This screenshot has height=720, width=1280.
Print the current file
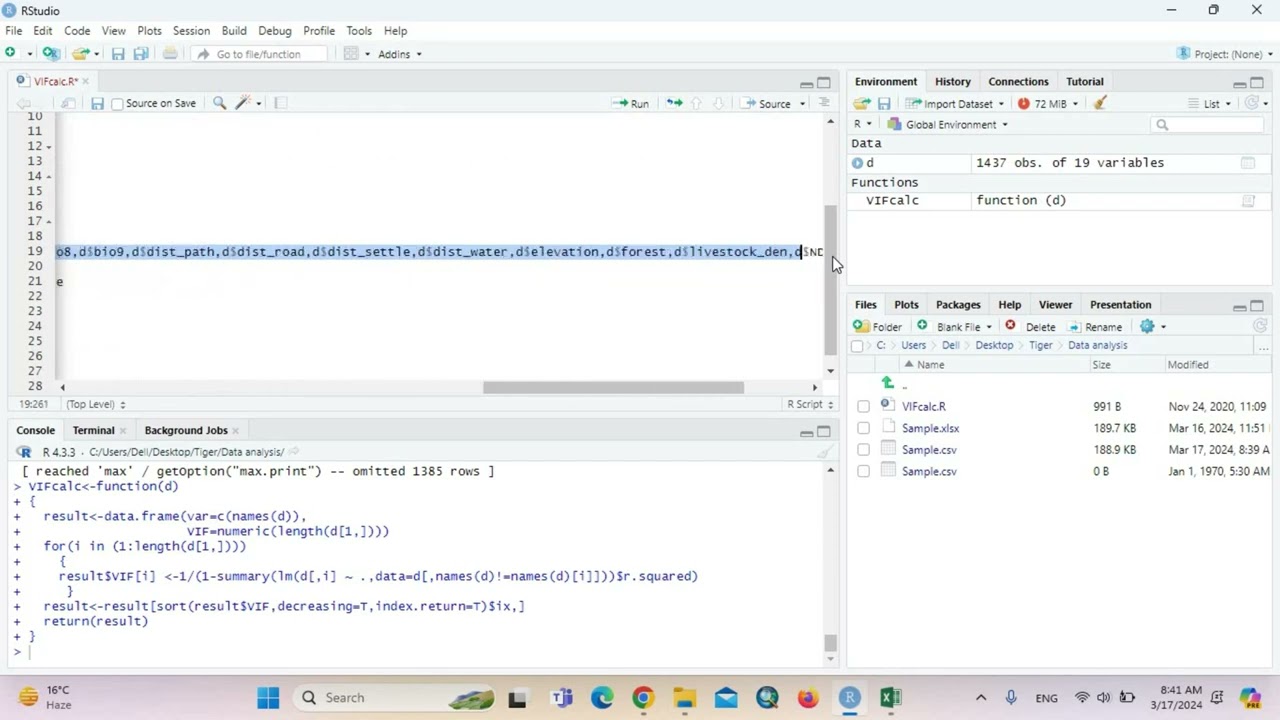point(170,54)
